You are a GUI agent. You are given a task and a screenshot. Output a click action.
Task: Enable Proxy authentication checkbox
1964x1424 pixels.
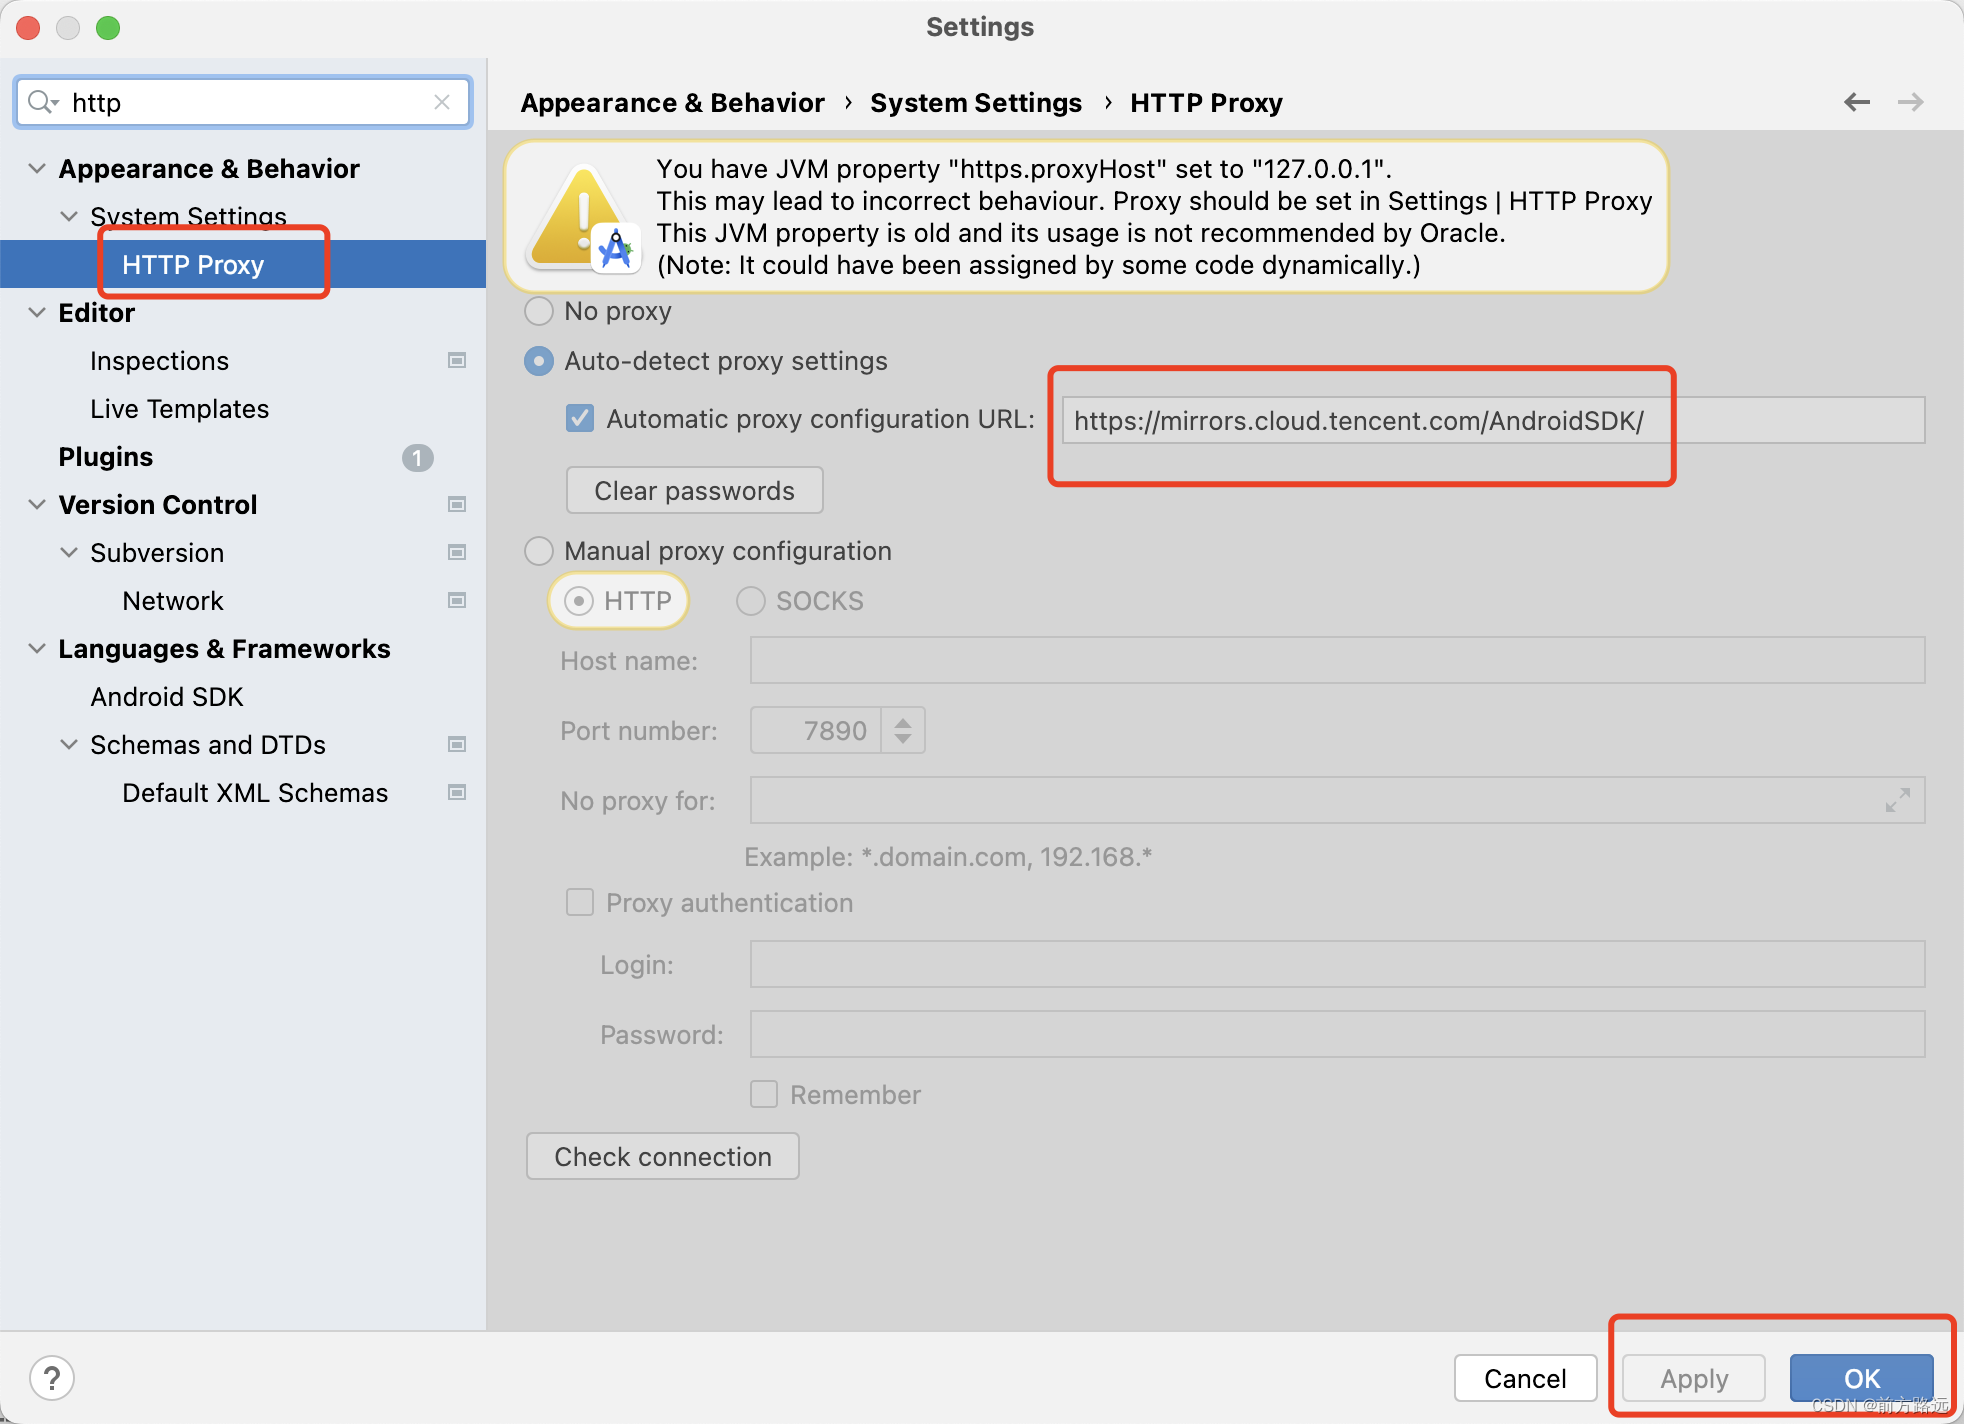pos(582,903)
